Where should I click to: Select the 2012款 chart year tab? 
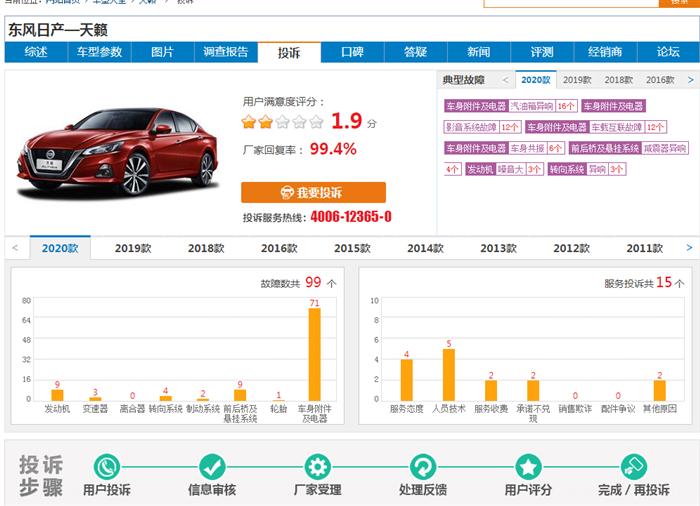click(x=572, y=248)
